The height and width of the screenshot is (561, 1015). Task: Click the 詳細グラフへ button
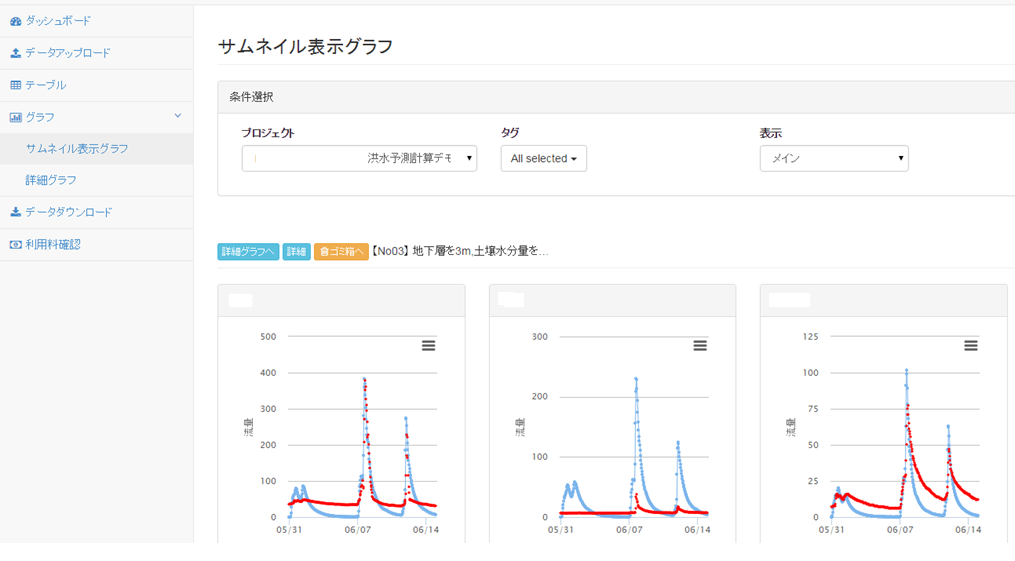pyautogui.click(x=248, y=252)
